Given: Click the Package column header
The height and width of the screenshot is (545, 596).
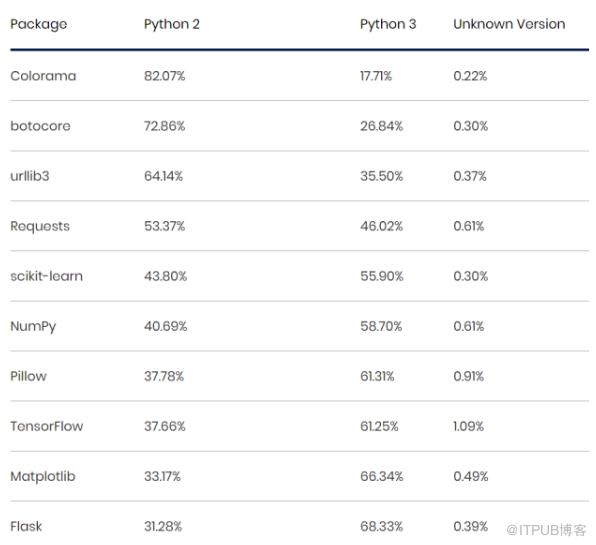Looking at the screenshot, I should [x=38, y=24].
